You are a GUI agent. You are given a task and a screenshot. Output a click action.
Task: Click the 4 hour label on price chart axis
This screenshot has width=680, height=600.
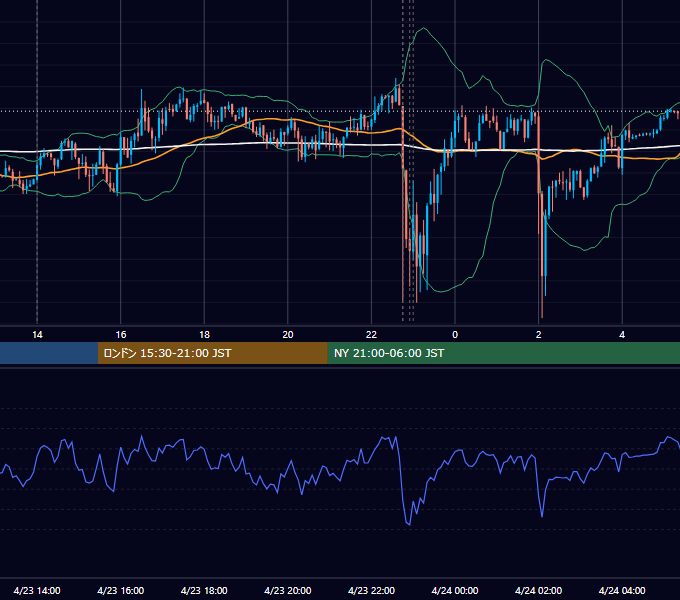coord(622,335)
